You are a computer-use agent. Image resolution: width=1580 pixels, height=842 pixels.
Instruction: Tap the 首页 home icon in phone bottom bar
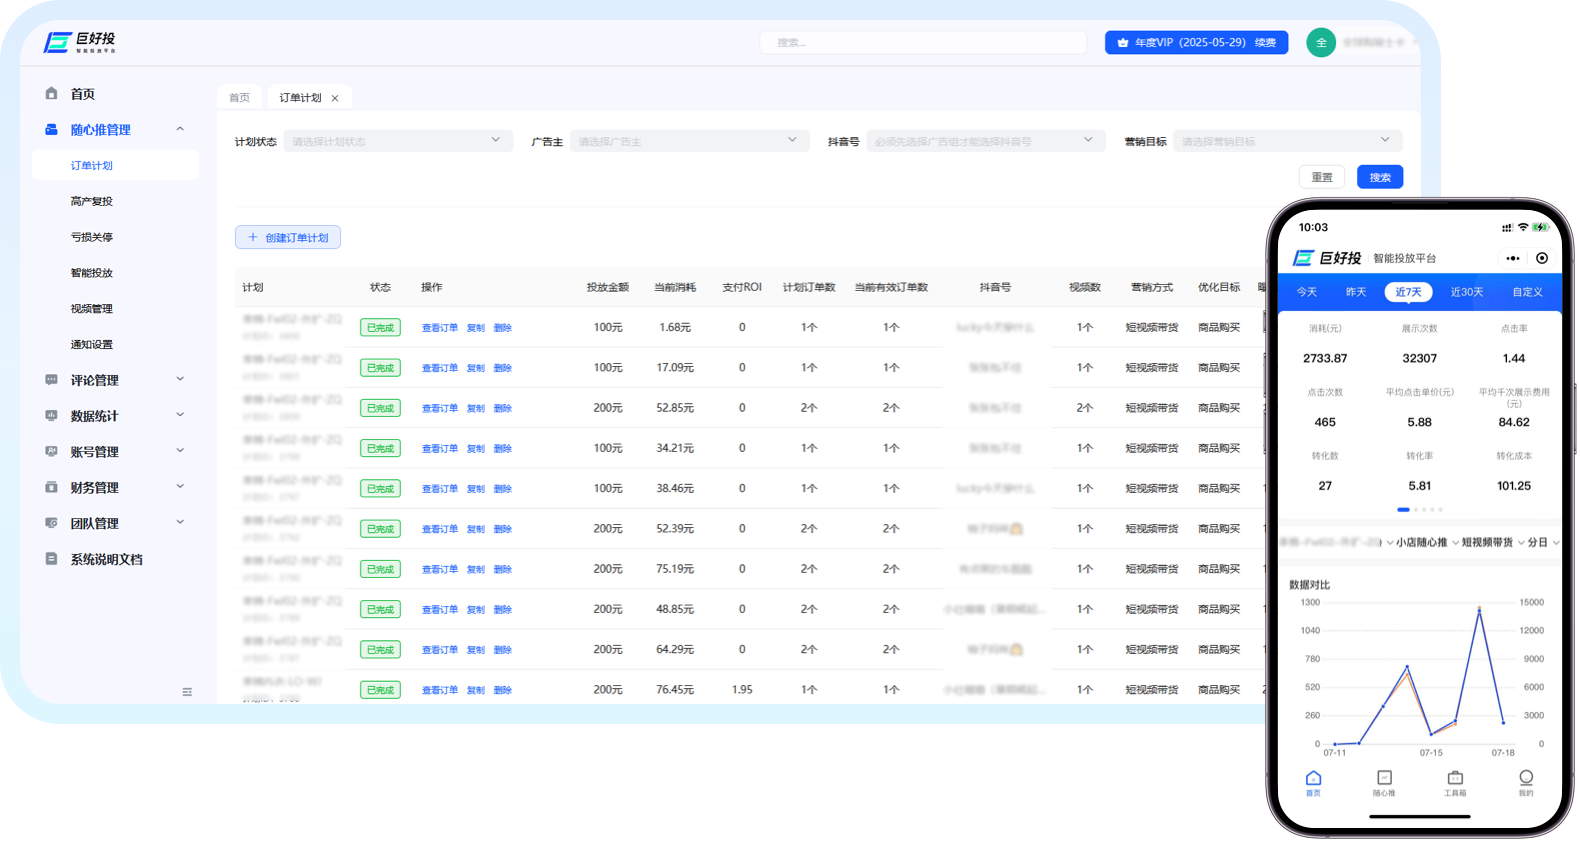[x=1313, y=778]
